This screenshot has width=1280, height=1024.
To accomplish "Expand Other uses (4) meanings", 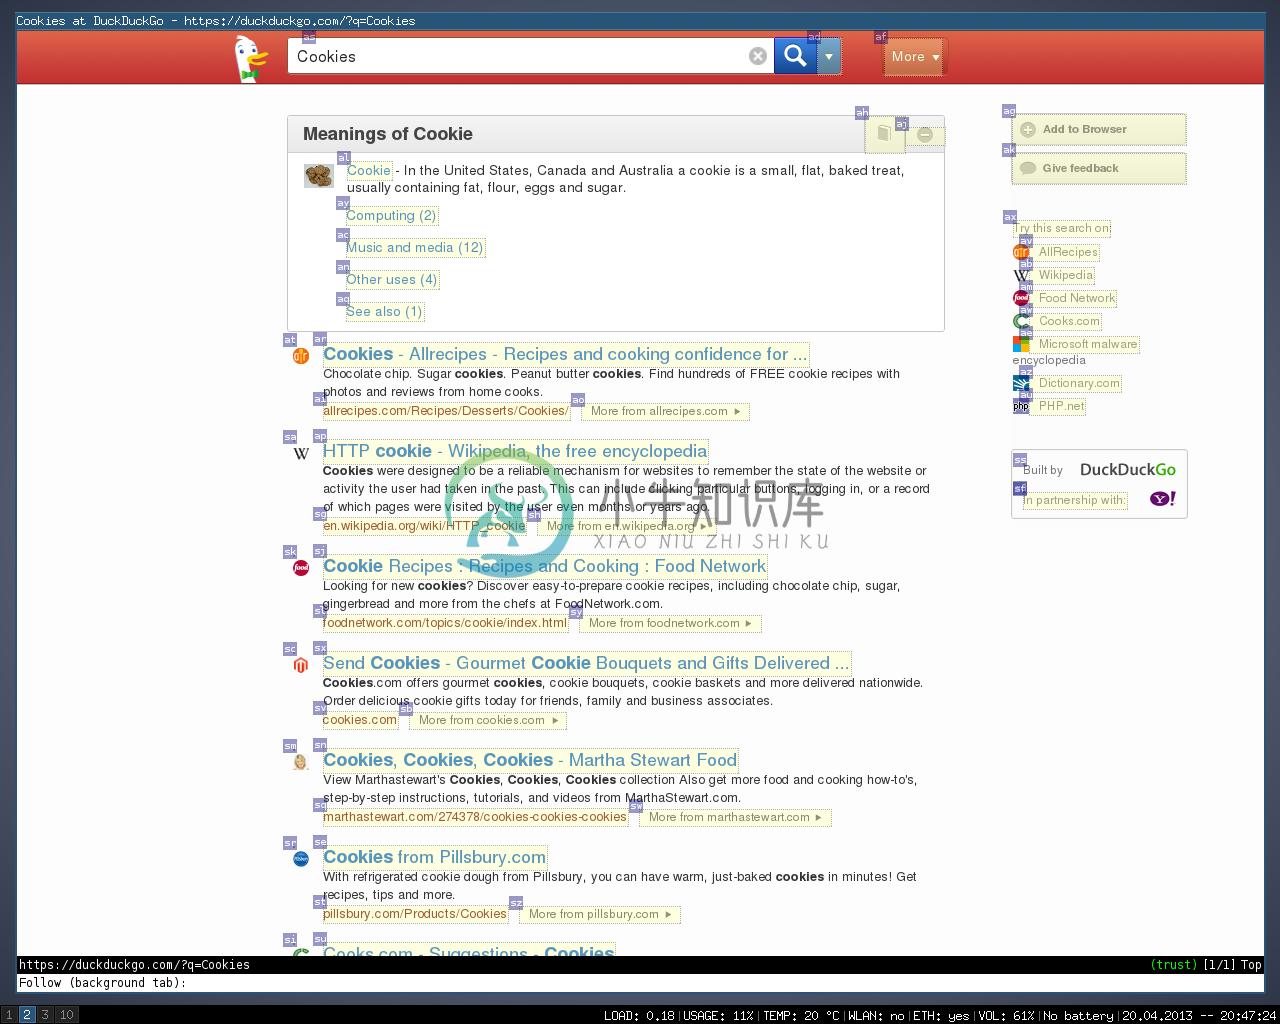I will 392,279.
